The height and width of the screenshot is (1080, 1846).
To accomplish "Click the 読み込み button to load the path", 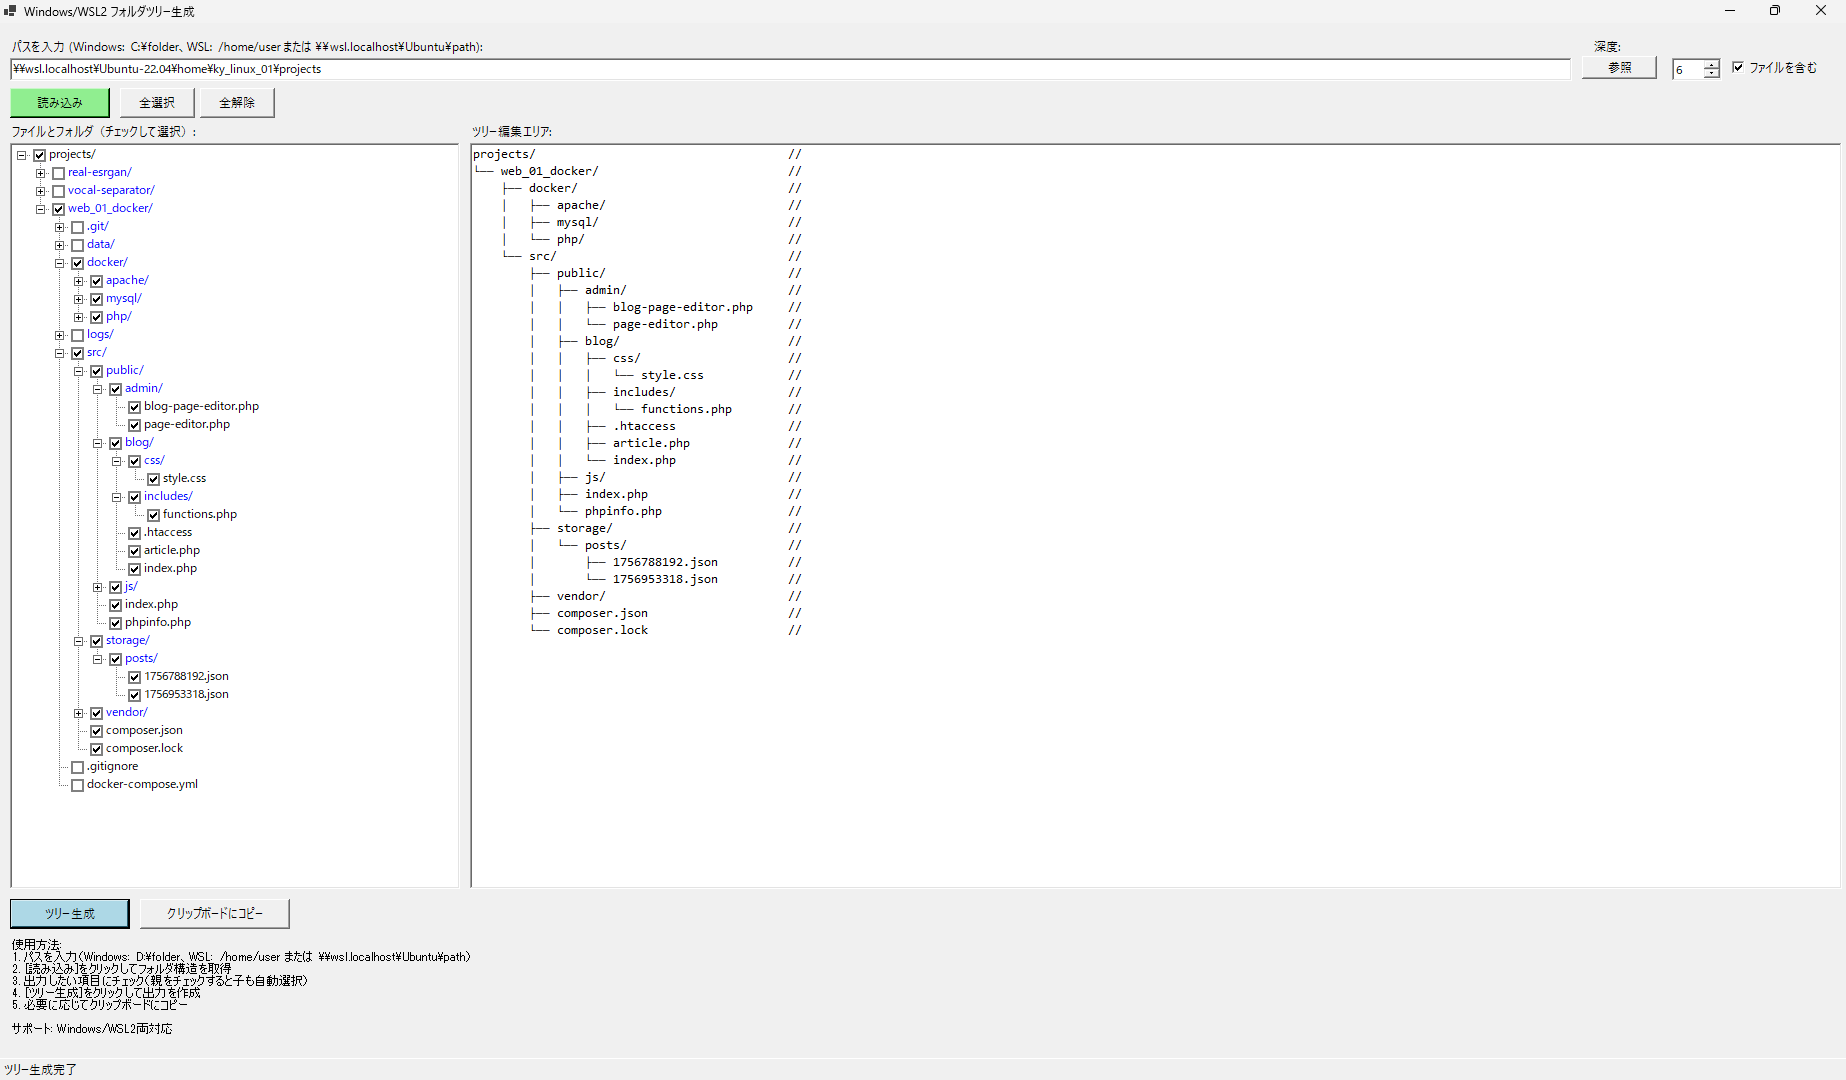I will coord(59,102).
